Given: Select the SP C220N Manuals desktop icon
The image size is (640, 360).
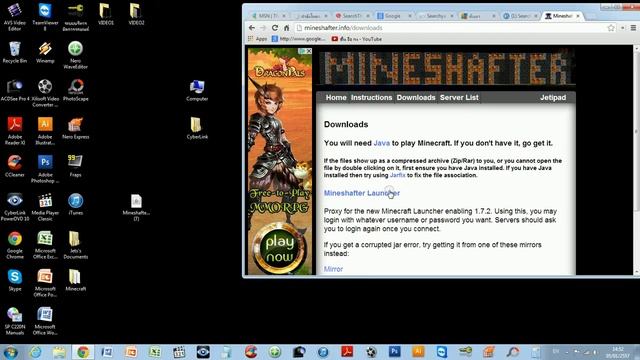Looking at the screenshot, I should [15, 321].
